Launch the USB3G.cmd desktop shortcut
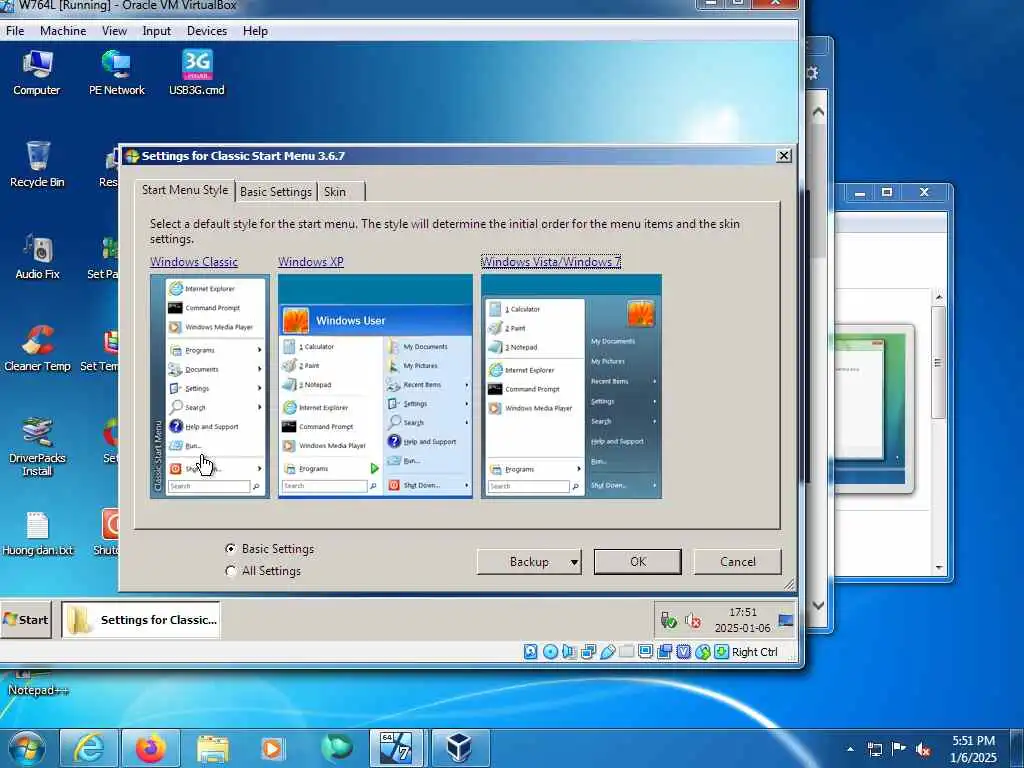This screenshot has height=768, width=1024. [x=197, y=73]
